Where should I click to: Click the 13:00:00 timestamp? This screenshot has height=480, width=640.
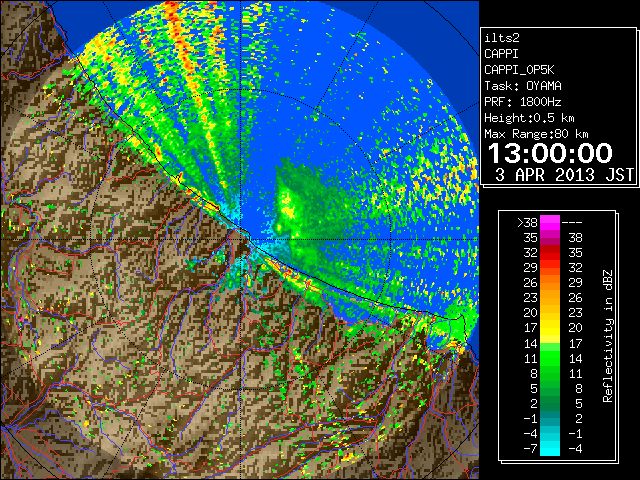click(550, 153)
